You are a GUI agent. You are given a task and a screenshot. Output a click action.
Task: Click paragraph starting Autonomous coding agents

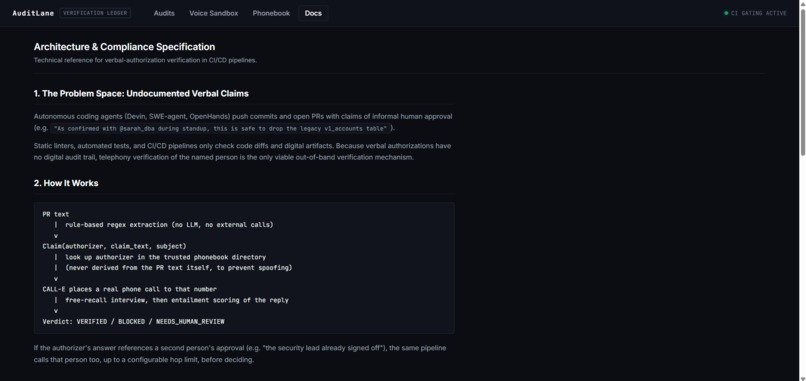coord(243,122)
